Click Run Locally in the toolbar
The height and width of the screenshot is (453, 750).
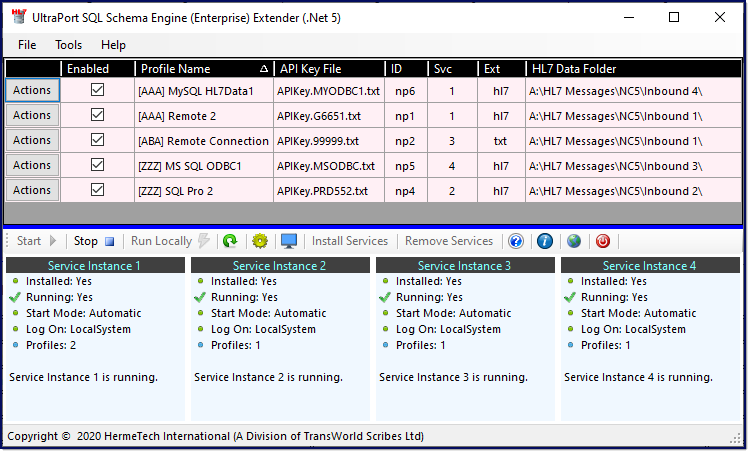[x=170, y=241]
